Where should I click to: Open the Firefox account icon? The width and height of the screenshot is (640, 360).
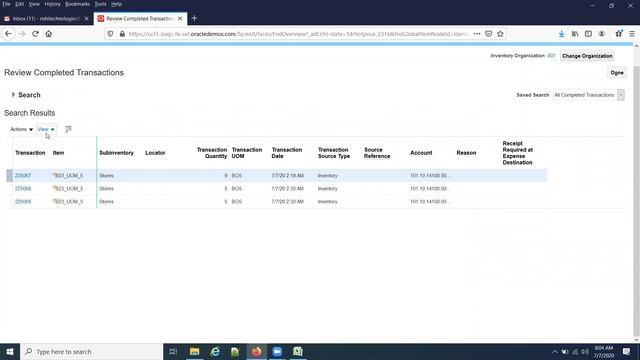point(602,34)
